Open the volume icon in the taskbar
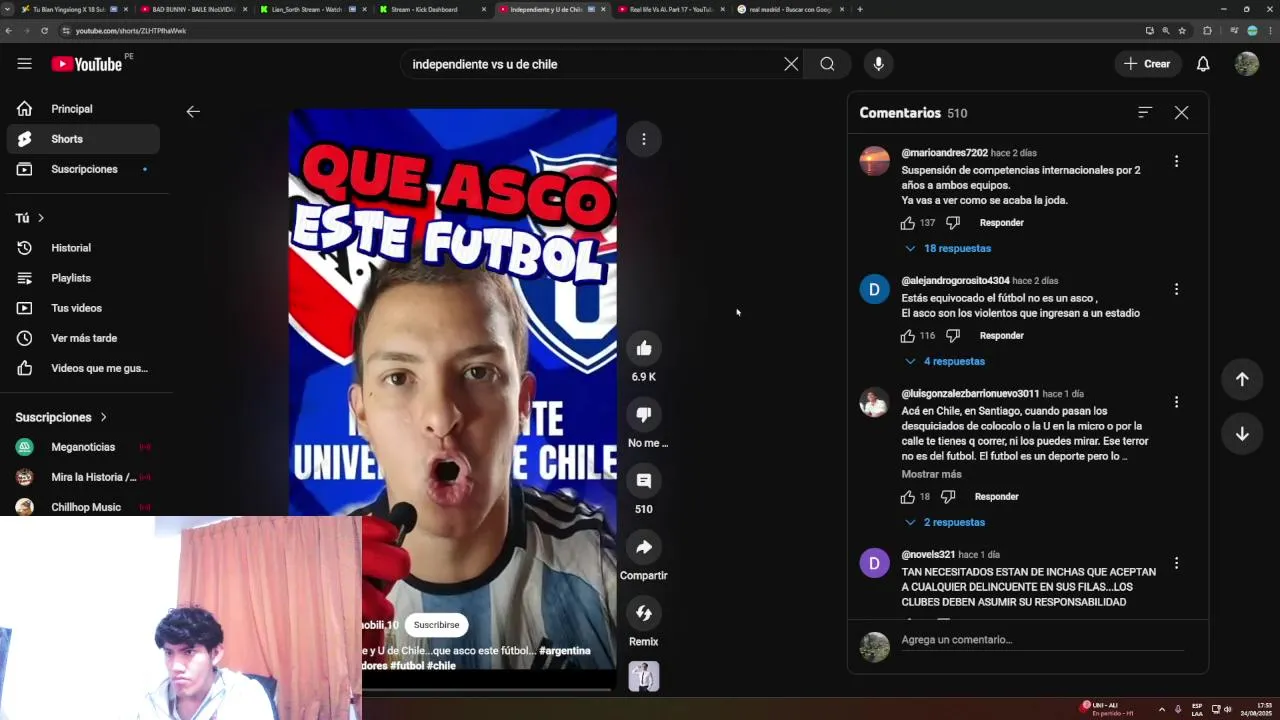1280x720 pixels. (x=1228, y=709)
